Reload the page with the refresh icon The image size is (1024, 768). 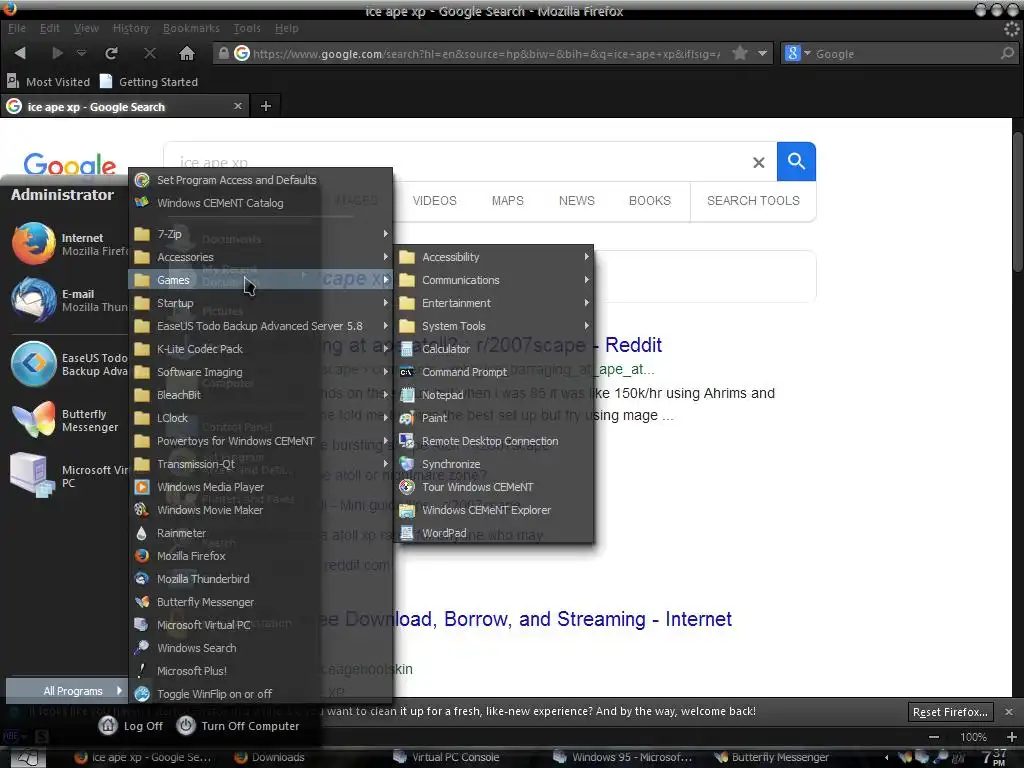coord(112,54)
